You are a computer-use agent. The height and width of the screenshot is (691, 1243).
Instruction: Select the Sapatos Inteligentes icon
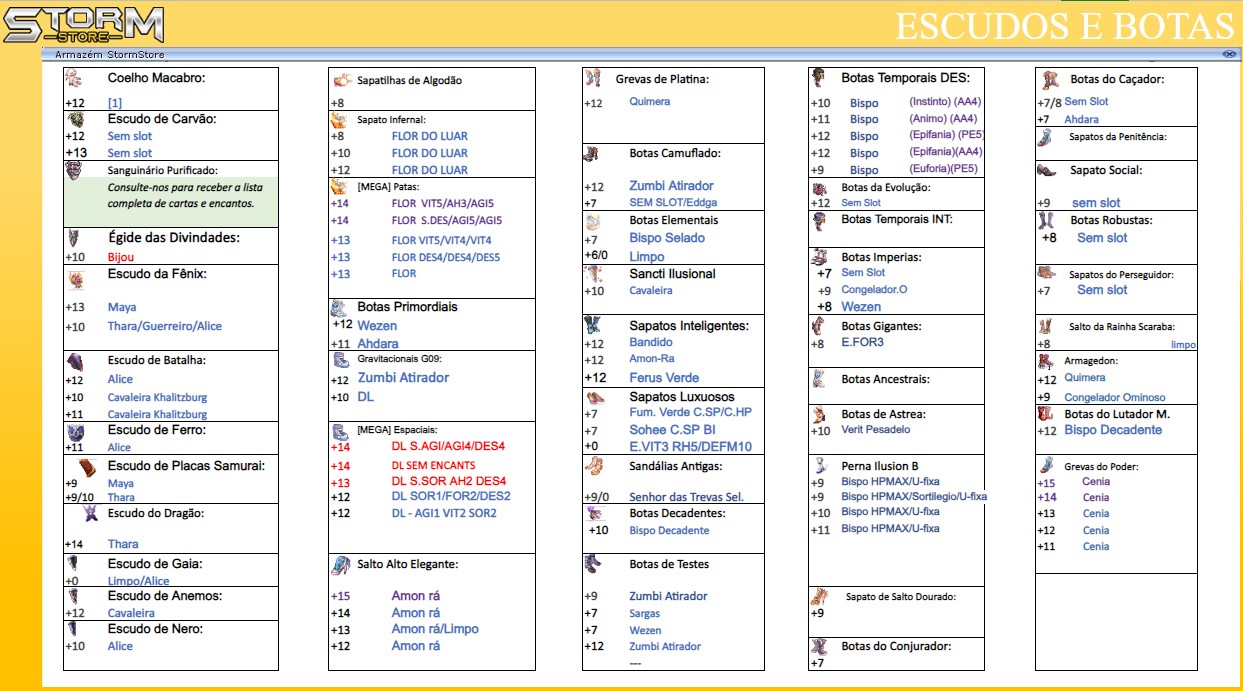(x=593, y=325)
